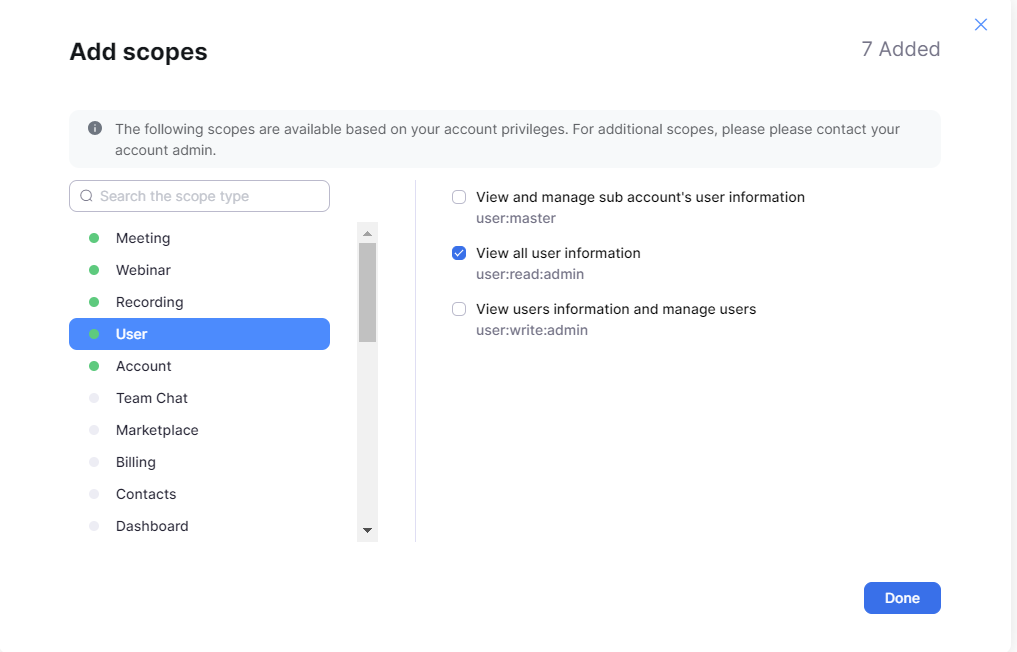Screen dimensions: 1017x652
Task: Select the Account scope category
Action: click(x=144, y=366)
